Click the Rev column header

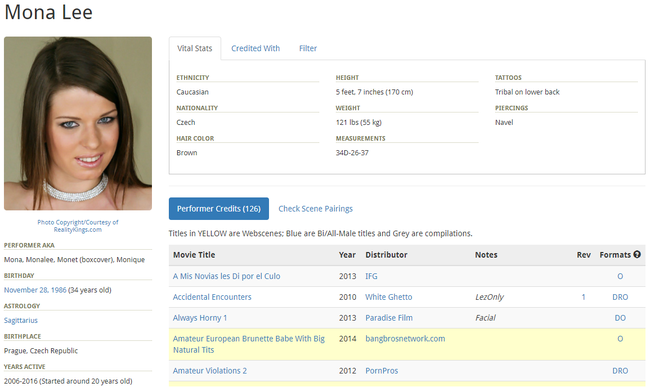(x=583, y=255)
